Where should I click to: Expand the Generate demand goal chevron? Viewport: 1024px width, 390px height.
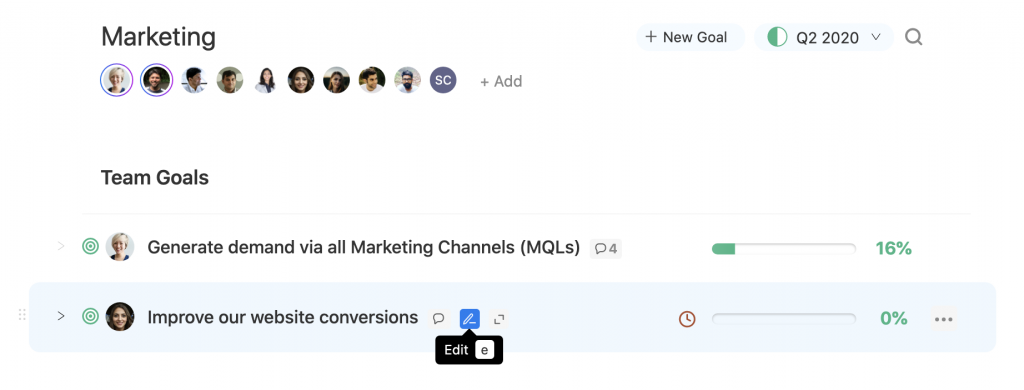61,246
